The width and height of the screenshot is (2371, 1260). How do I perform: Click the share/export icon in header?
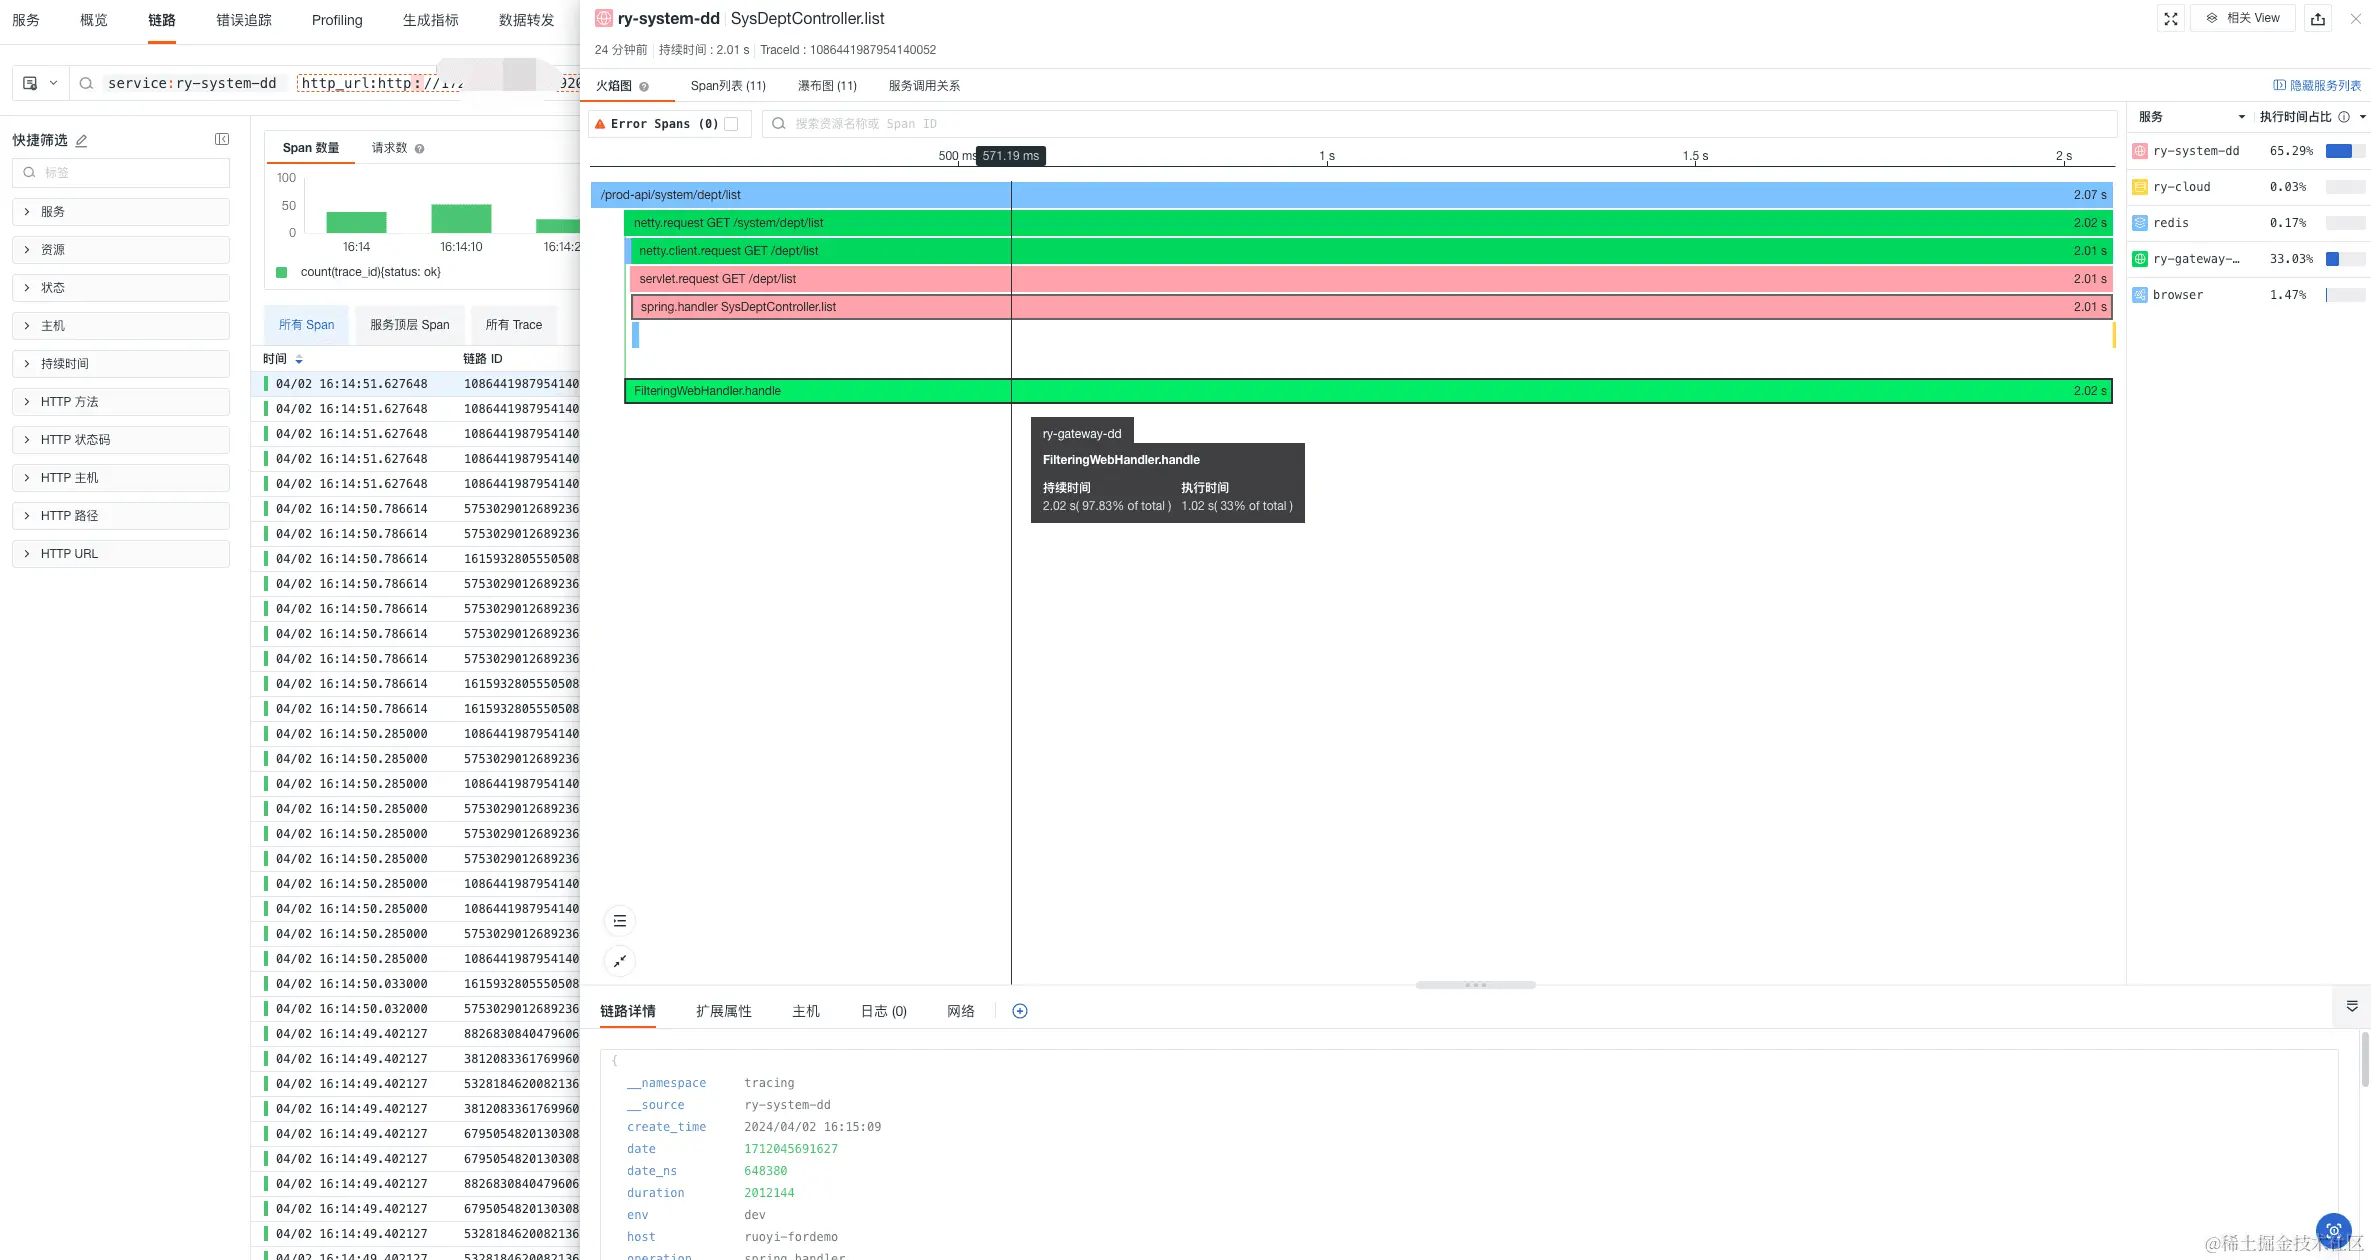click(x=2318, y=19)
